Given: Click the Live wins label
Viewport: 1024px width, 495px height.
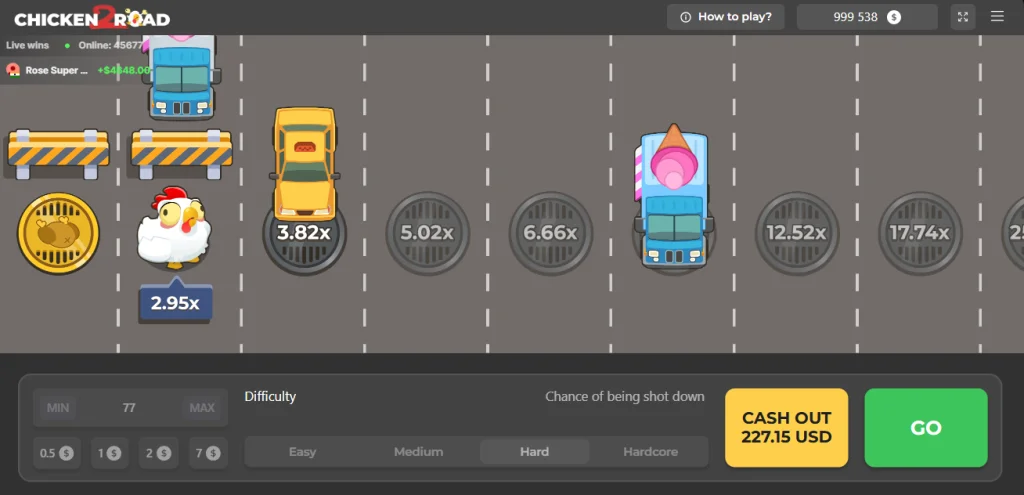Looking at the screenshot, I should pyautogui.click(x=28, y=45).
